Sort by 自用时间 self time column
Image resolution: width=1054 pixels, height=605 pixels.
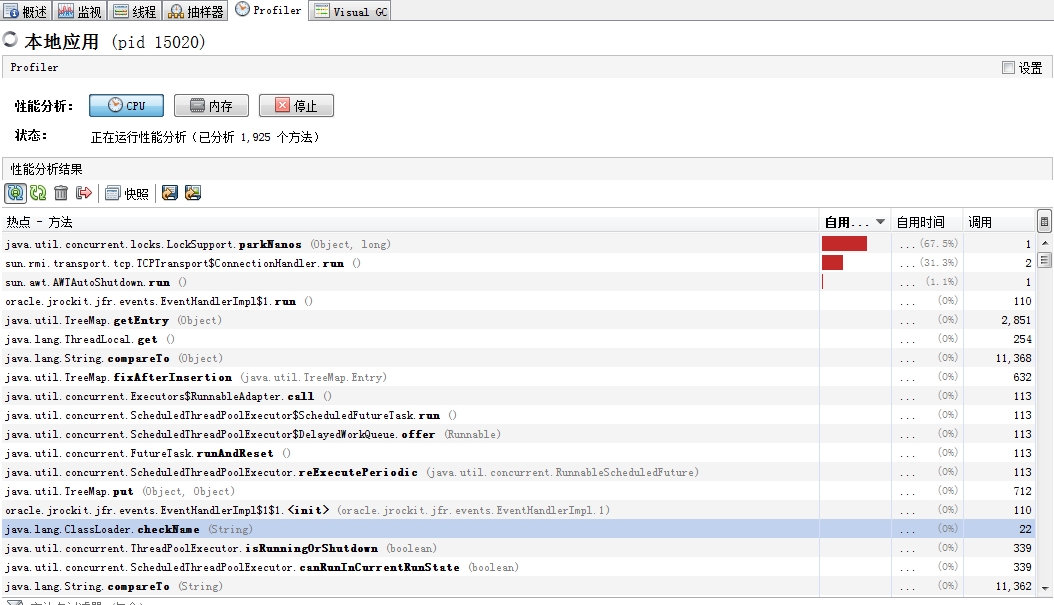click(926, 222)
